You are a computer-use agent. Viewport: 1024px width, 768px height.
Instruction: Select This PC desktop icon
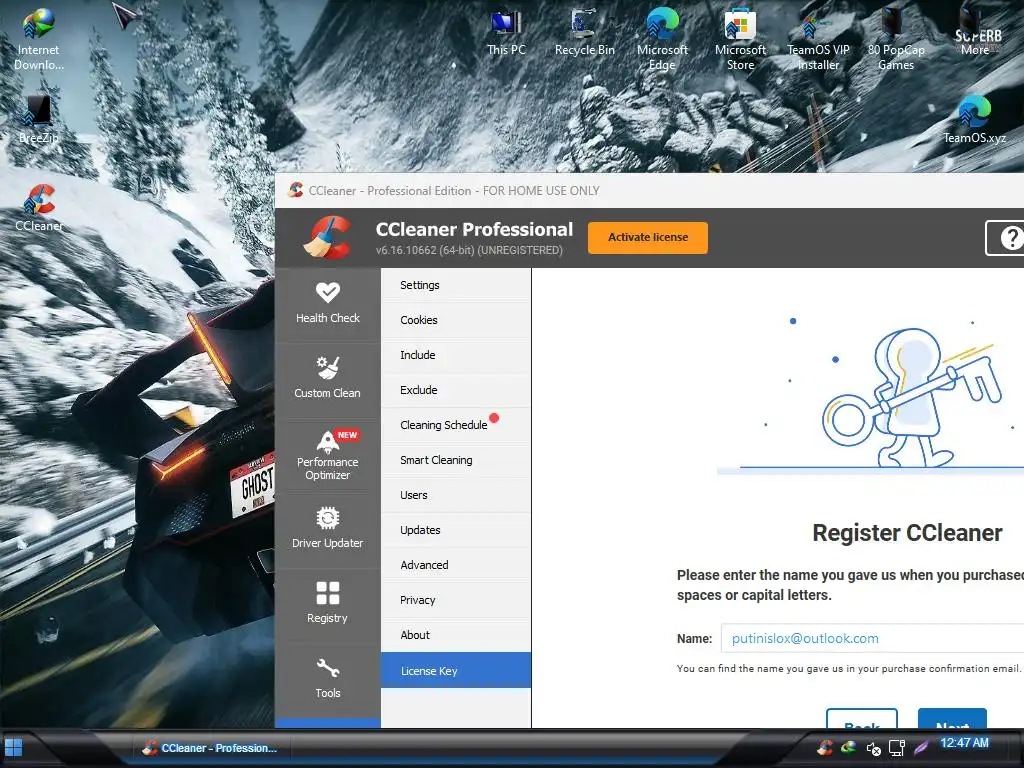click(506, 33)
